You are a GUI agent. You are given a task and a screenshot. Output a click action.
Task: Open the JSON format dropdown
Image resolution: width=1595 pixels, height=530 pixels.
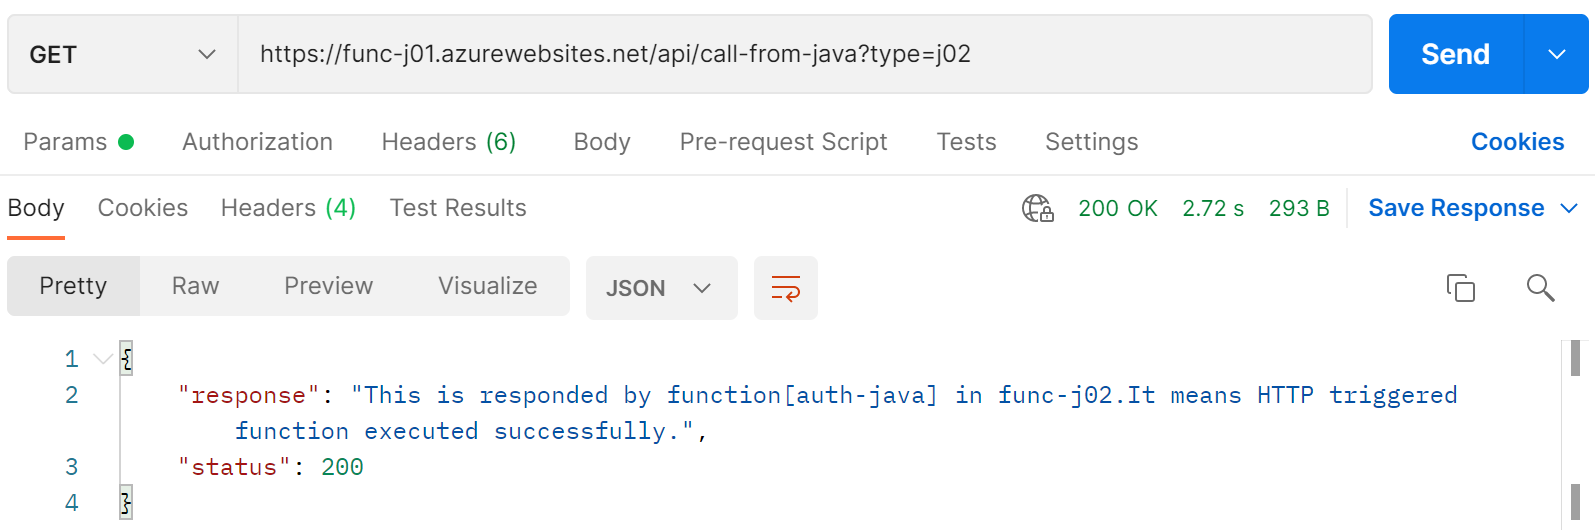[661, 288]
